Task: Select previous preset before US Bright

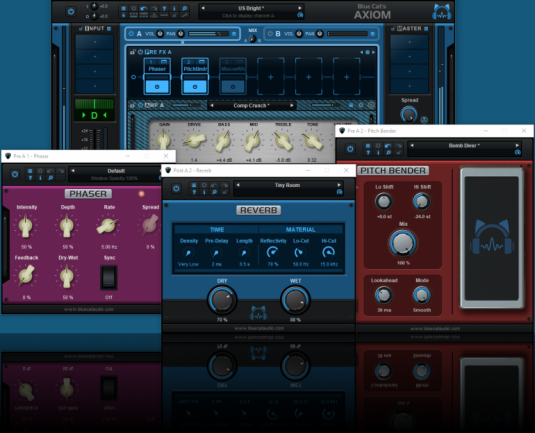Action: coord(203,8)
